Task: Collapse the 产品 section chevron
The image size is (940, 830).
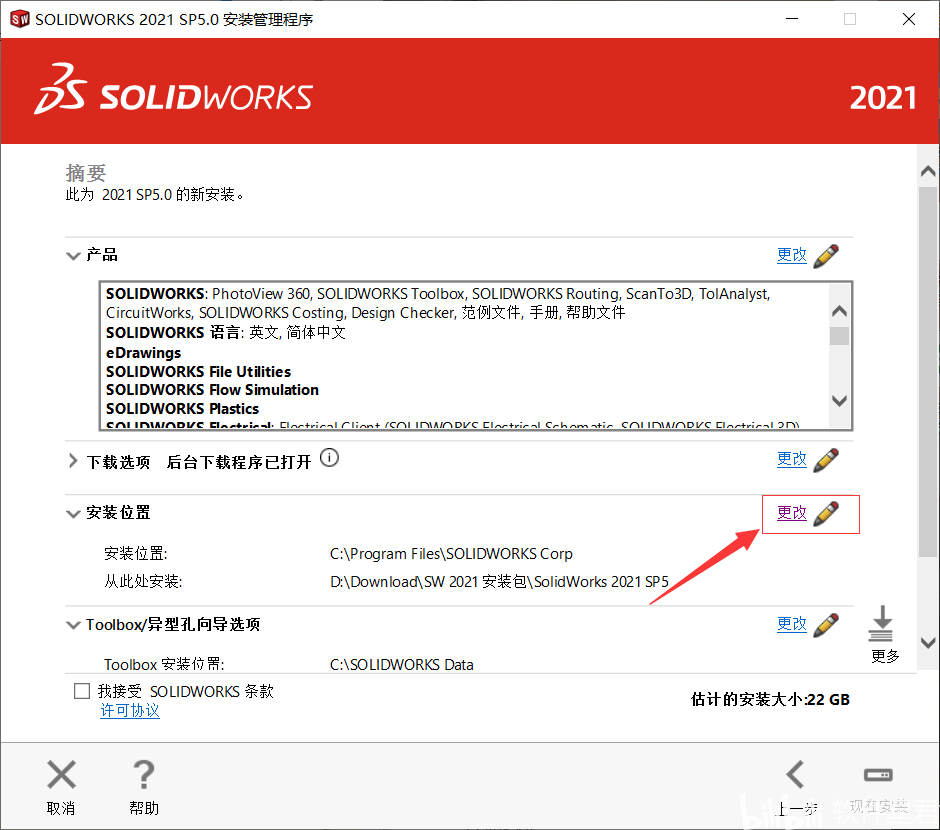Action: (73, 256)
